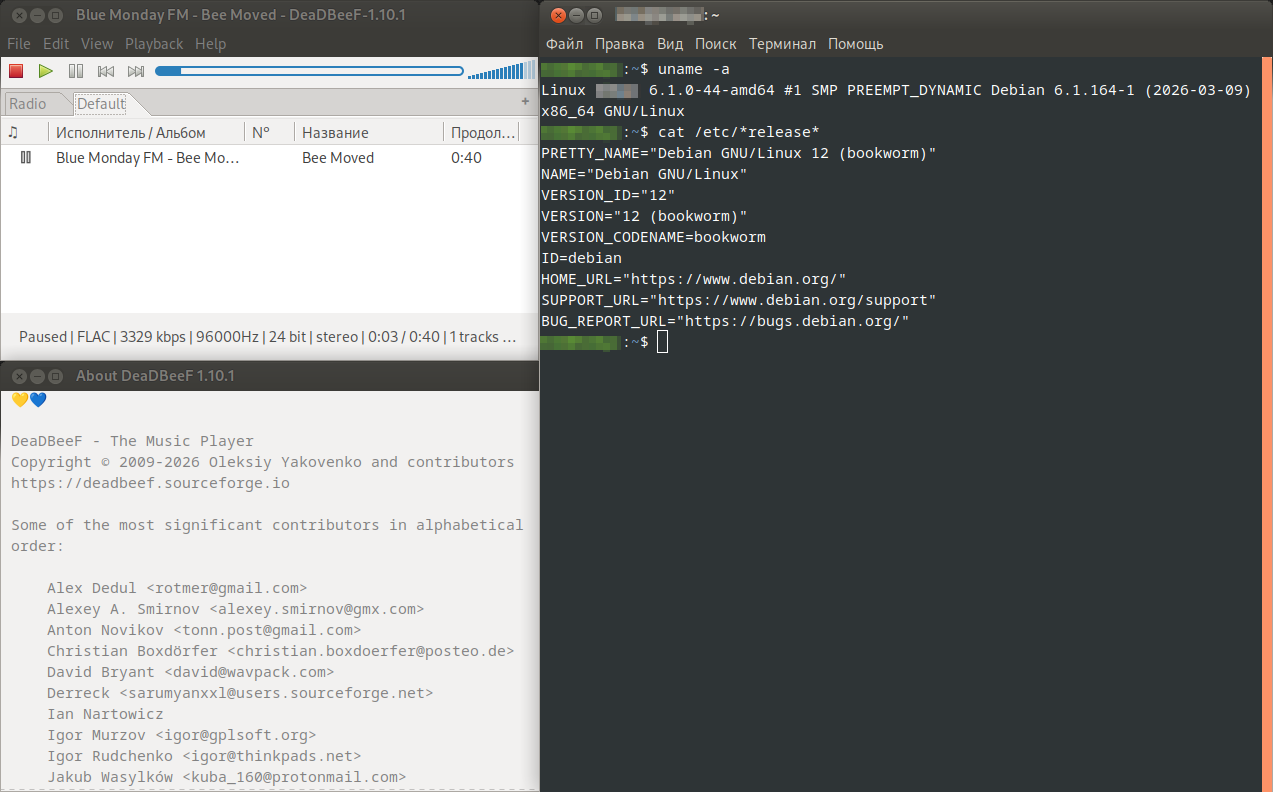Add a new playlist tab with plus icon

tap(525, 101)
